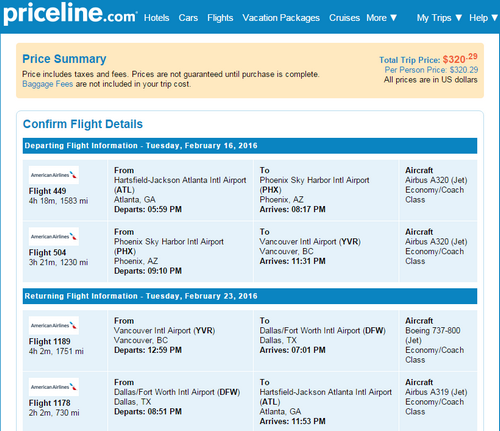Screen dimensions: 500x431
Task: Click the Confirm Flight Details heading
Action: pos(83,124)
